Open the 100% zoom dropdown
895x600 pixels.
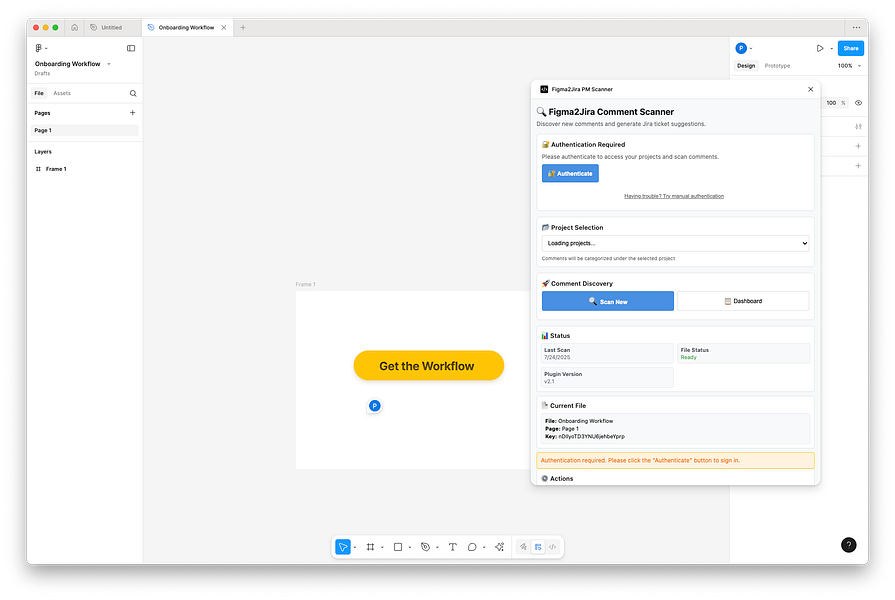click(x=847, y=64)
